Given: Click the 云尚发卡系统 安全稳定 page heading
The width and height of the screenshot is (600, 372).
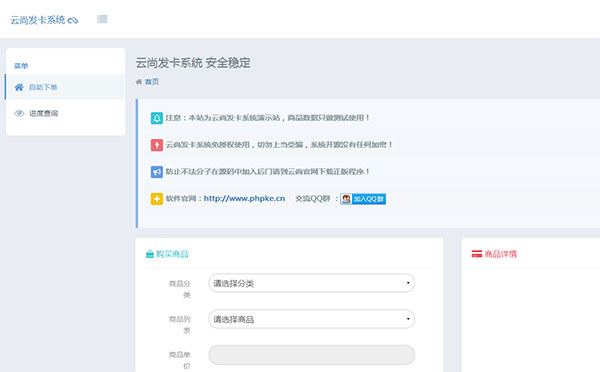Looking at the screenshot, I should [x=193, y=63].
